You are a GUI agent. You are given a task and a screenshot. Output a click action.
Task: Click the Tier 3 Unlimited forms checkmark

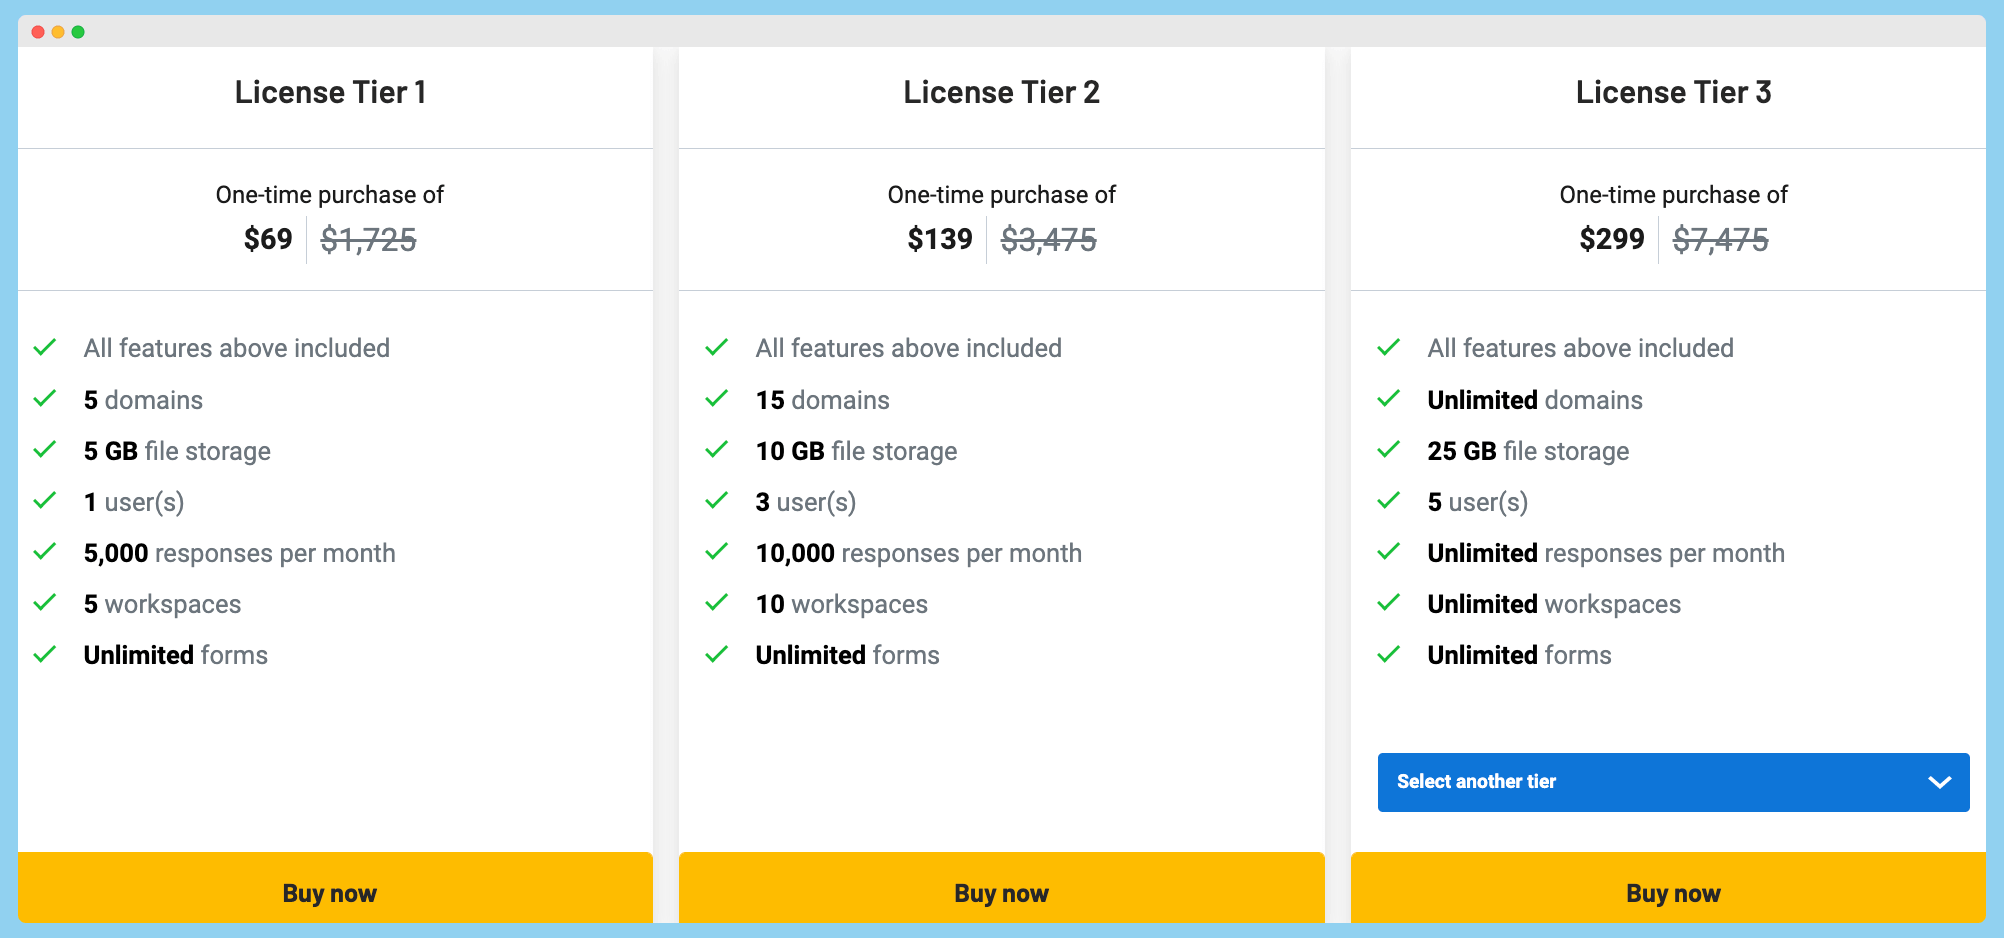(x=1389, y=655)
